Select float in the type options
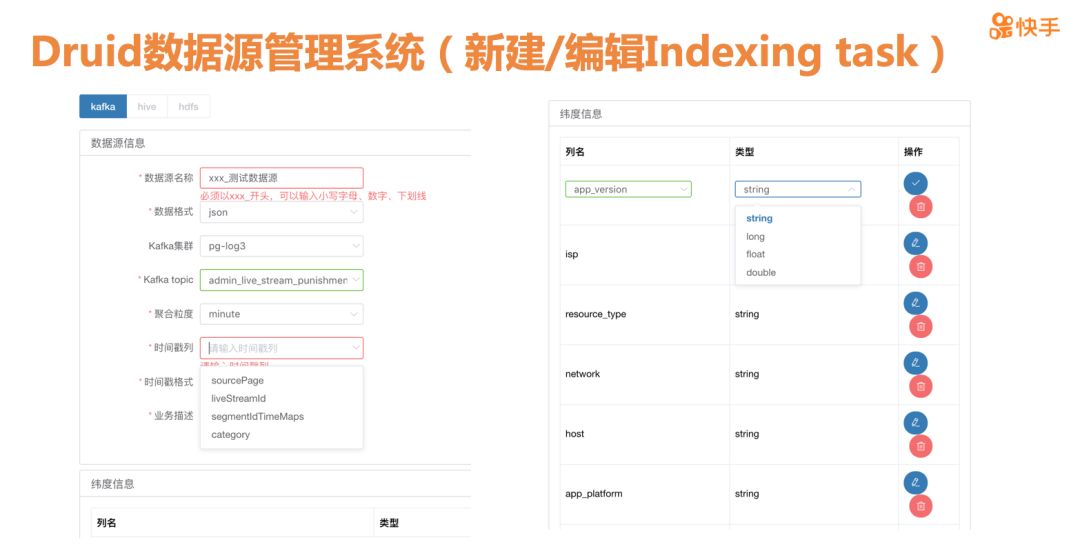 [x=798, y=254]
